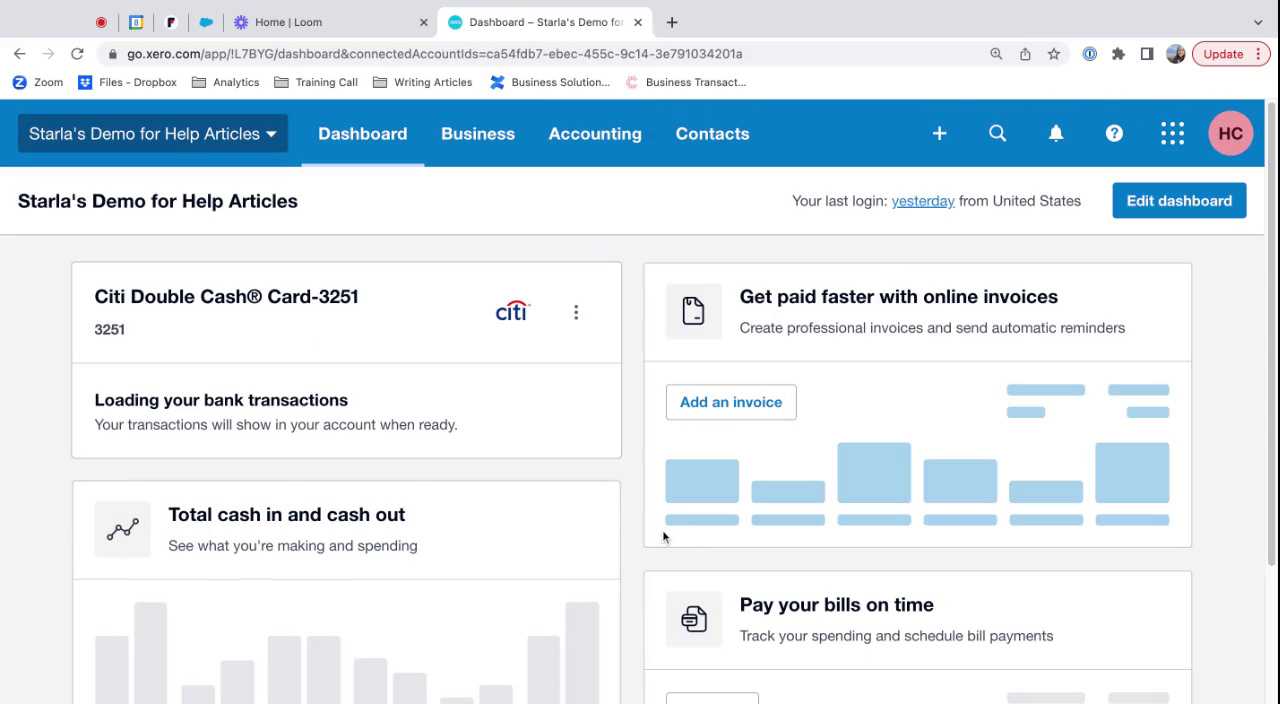Open the Business Solution bookmark
The image size is (1280, 704).
point(549,82)
